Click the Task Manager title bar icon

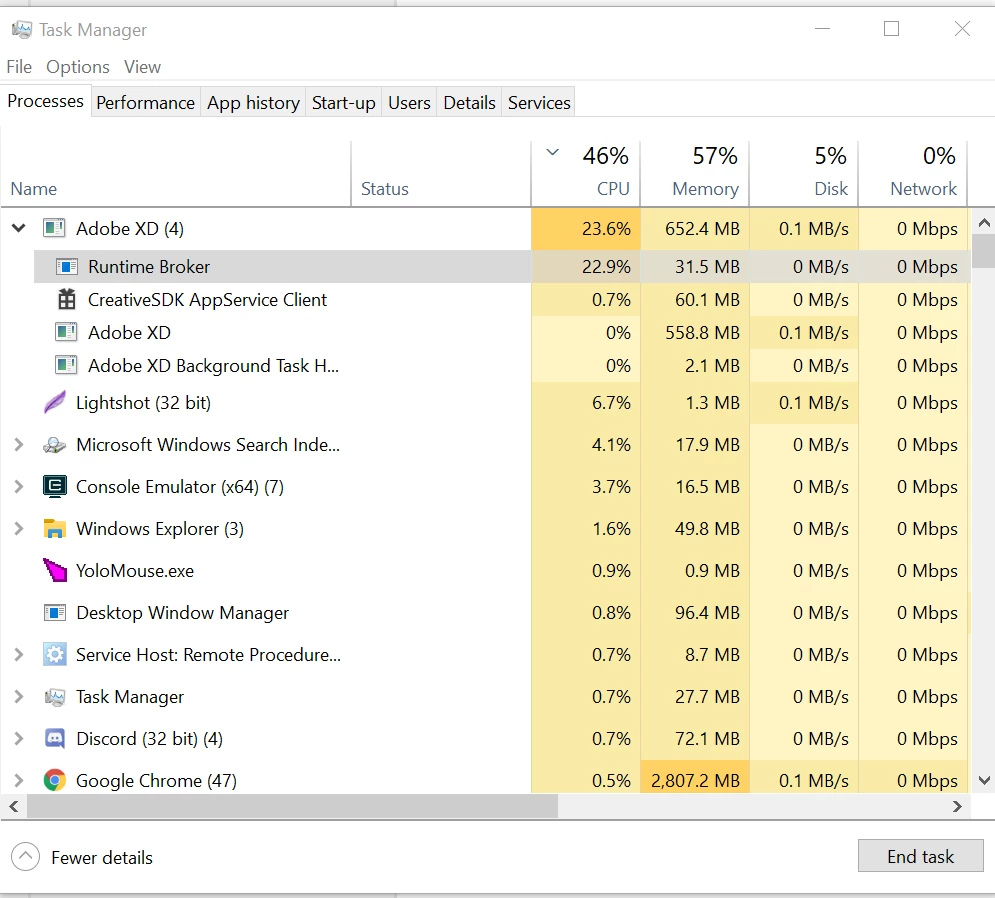[x=22, y=30]
